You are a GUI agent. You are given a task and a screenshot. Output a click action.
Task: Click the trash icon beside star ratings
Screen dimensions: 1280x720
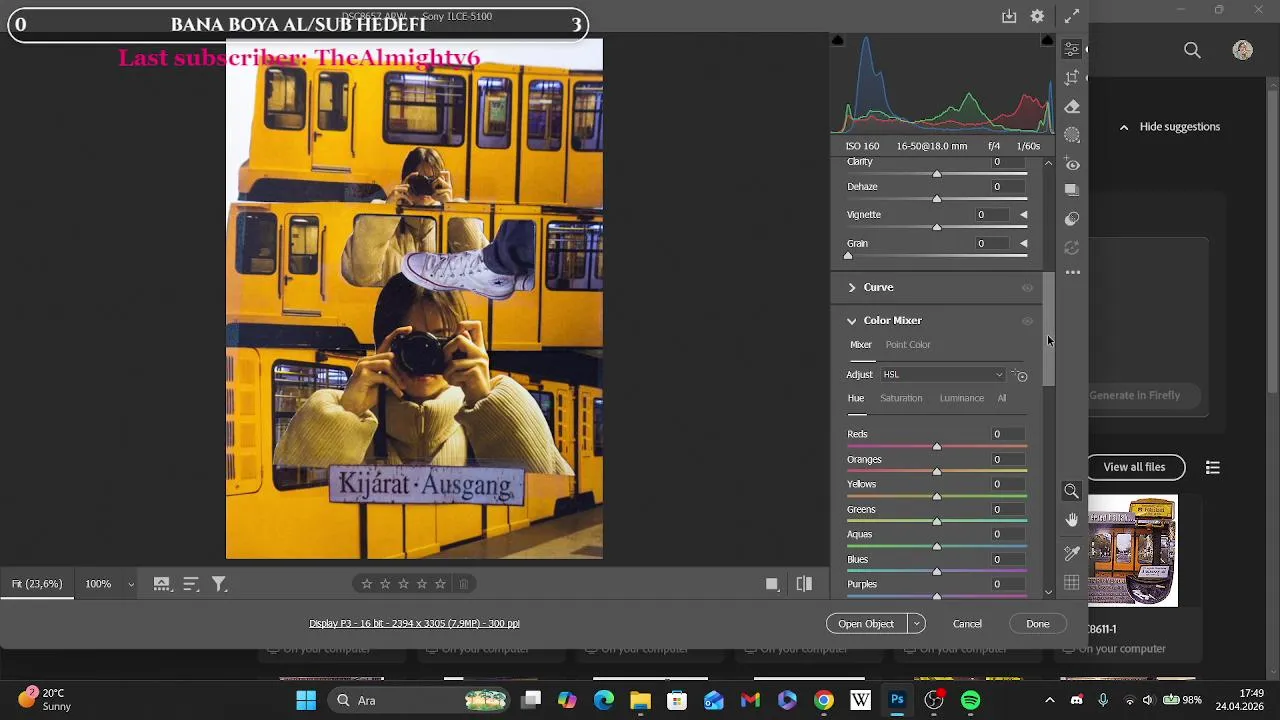click(463, 584)
